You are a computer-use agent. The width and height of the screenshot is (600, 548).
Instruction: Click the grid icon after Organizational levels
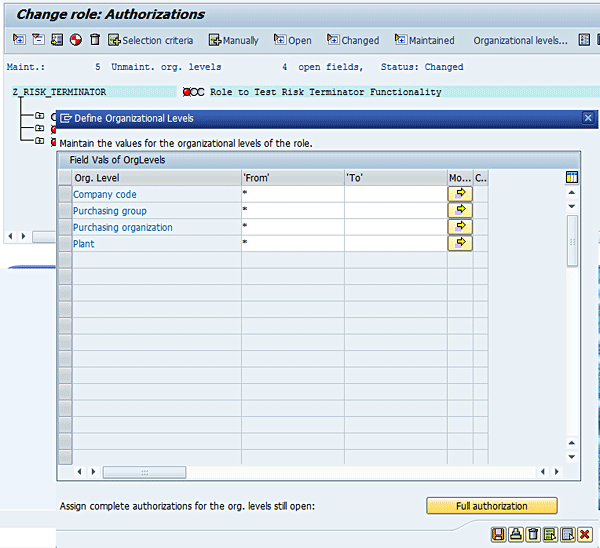click(x=584, y=39)
